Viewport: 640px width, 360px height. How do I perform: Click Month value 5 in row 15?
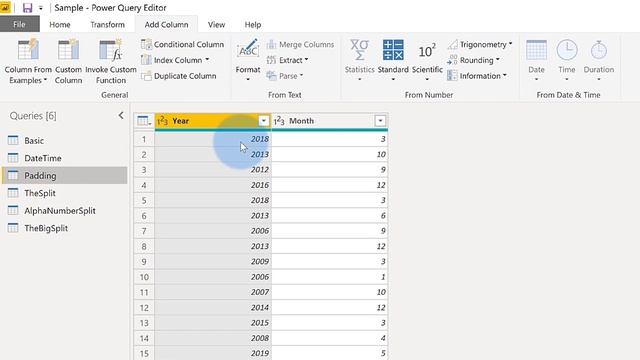click(329, 353)
